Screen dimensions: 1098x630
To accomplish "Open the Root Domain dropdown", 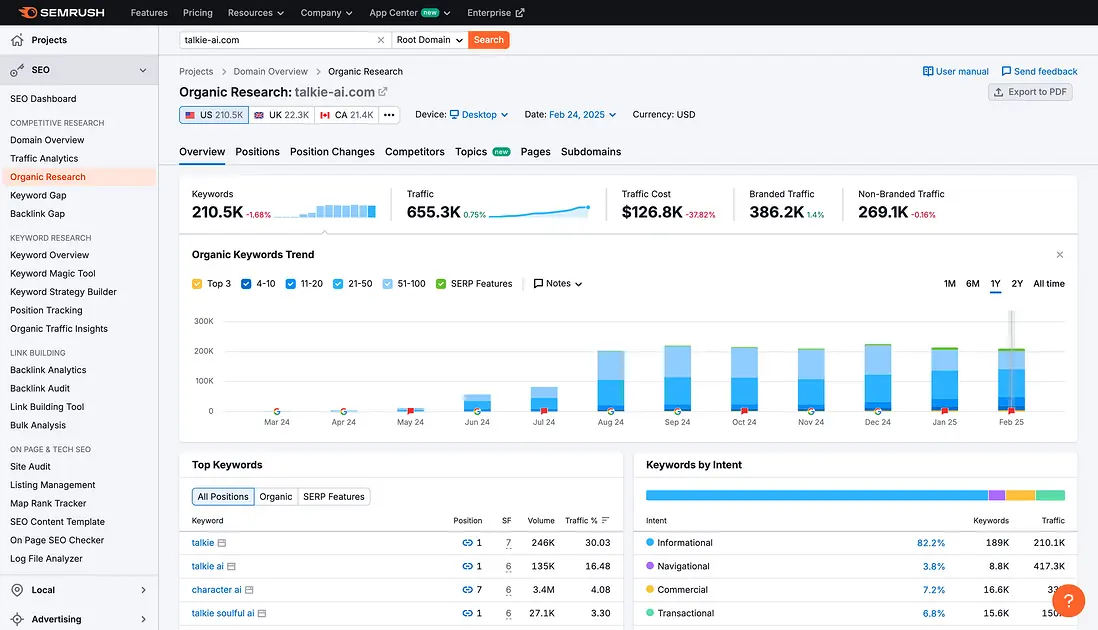I will click(429, 40).
